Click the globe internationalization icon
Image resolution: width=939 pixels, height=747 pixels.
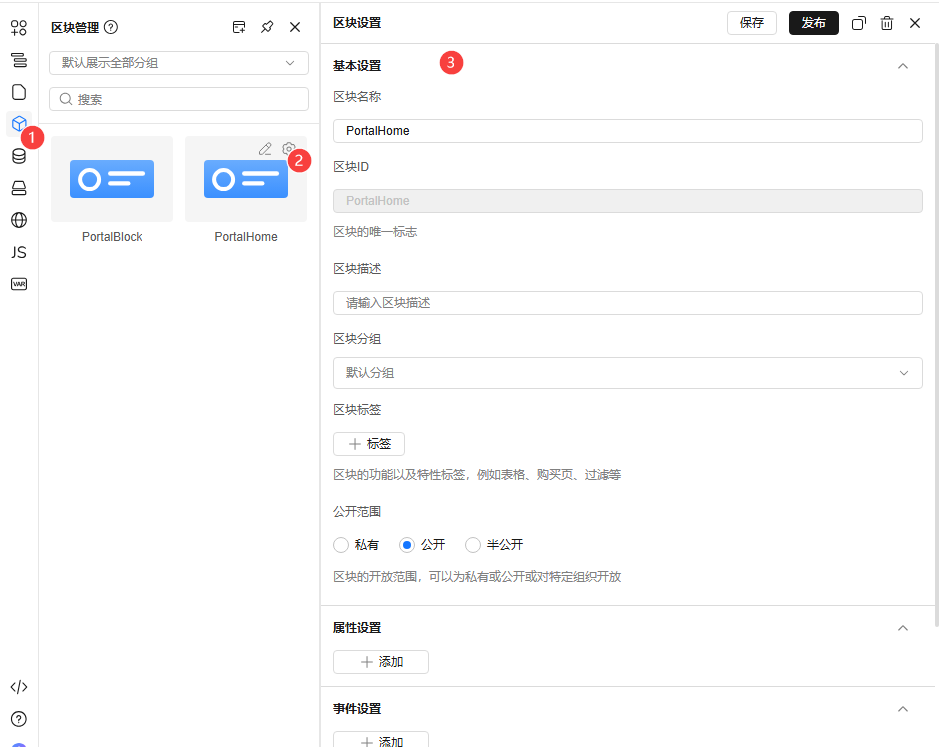(x=18, y=220)
